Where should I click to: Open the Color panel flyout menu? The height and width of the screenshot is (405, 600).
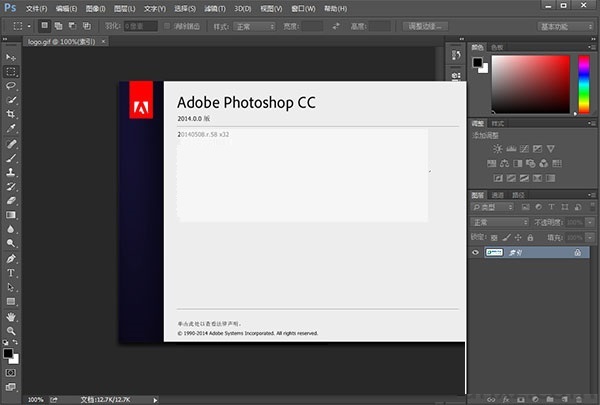(592, 47)
